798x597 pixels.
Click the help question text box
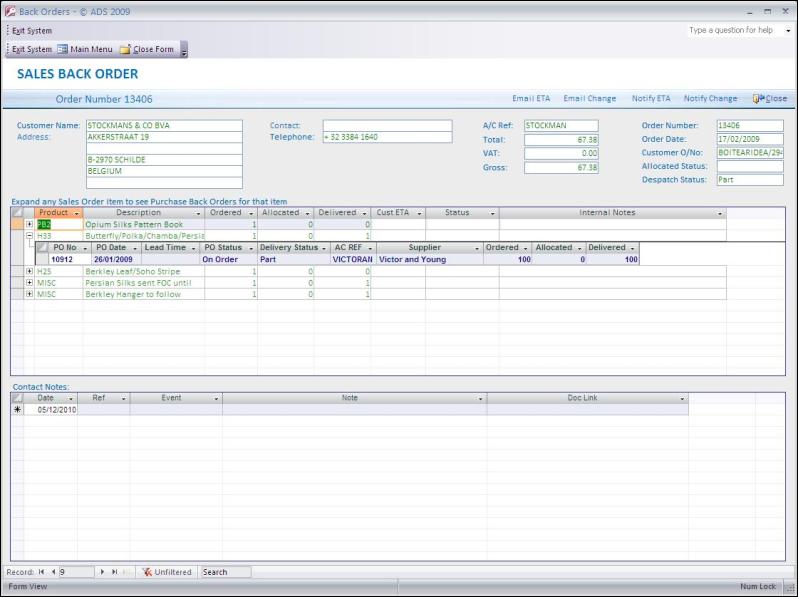coord(734,31)
